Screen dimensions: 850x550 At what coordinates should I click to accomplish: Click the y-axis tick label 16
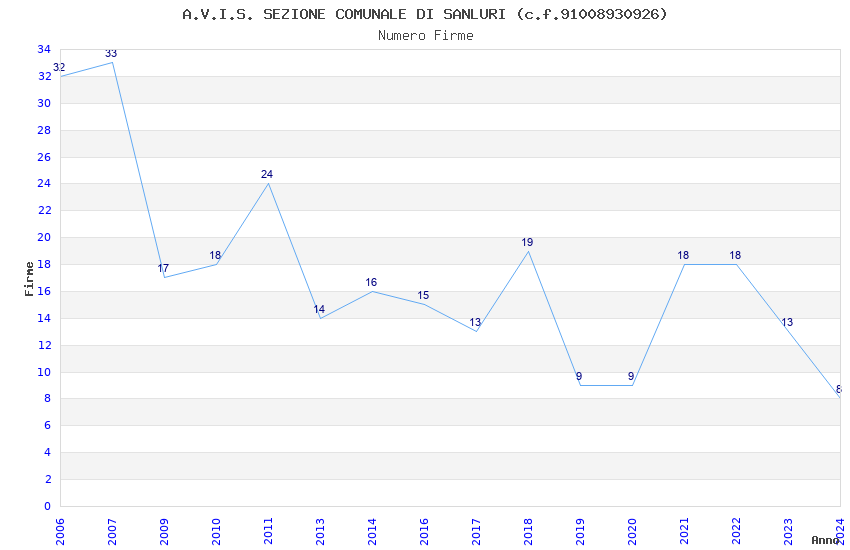point(44,292)
